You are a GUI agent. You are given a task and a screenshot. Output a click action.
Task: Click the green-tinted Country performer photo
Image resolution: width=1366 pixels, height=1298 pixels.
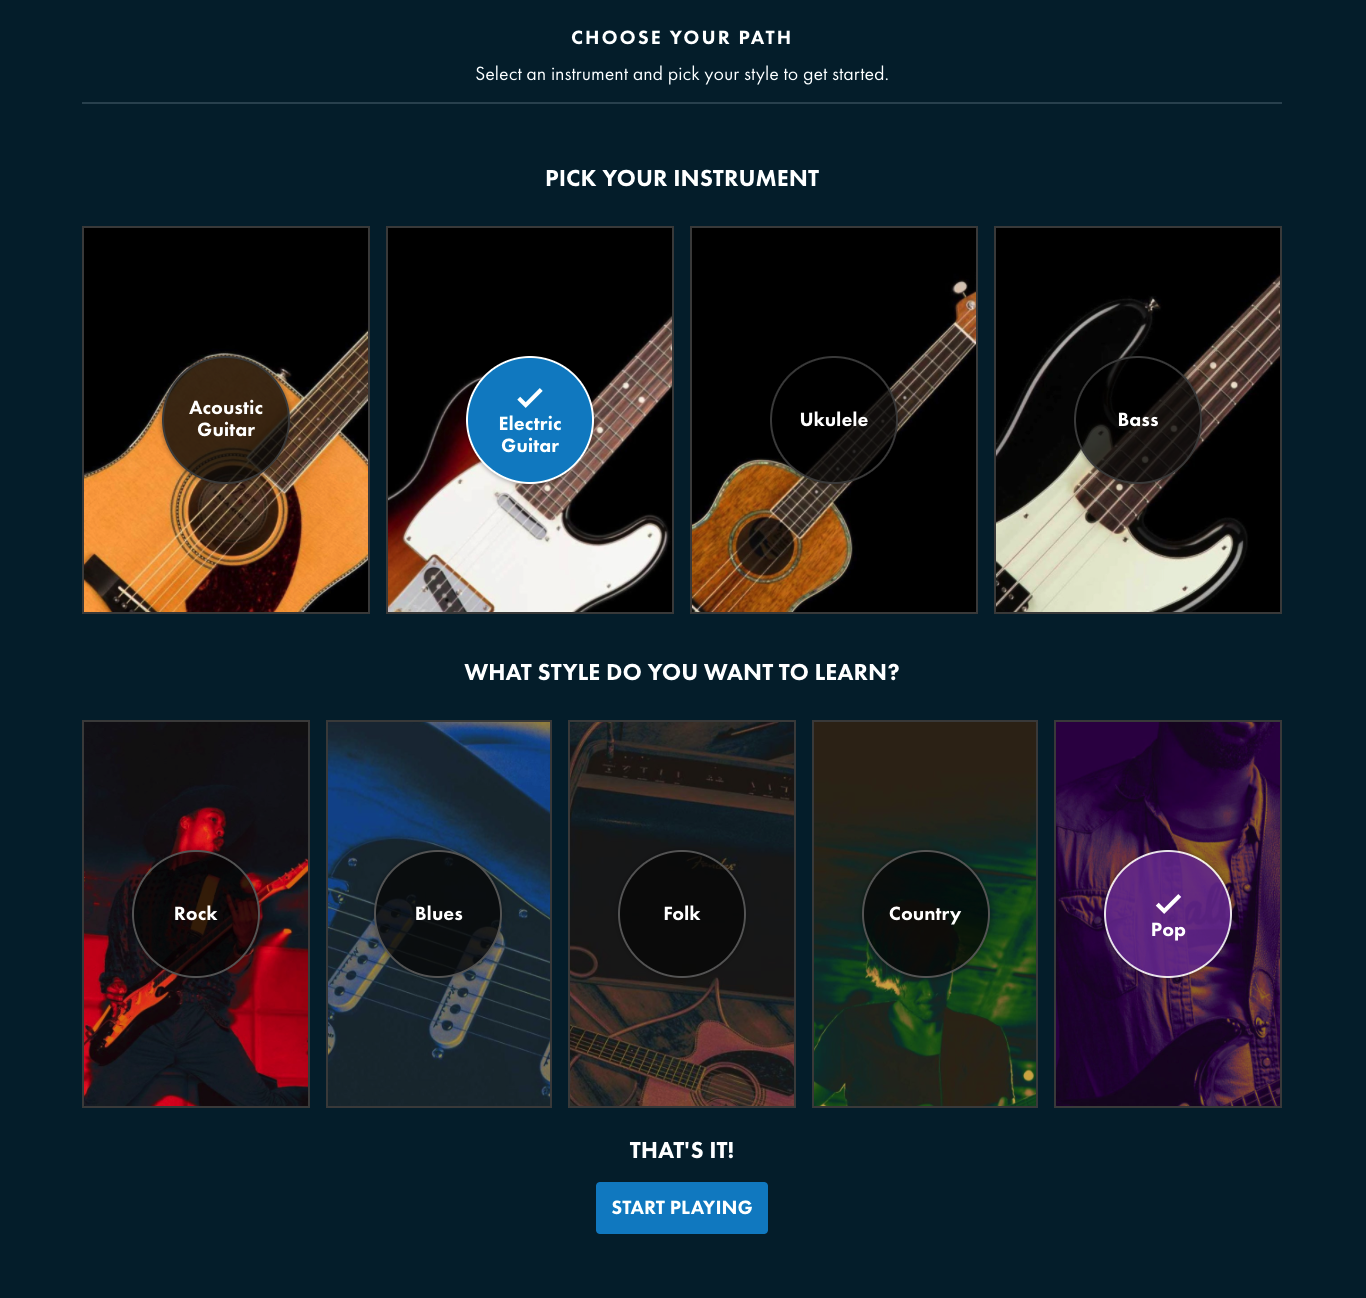pyautogui.click(x=925, y=1040)
